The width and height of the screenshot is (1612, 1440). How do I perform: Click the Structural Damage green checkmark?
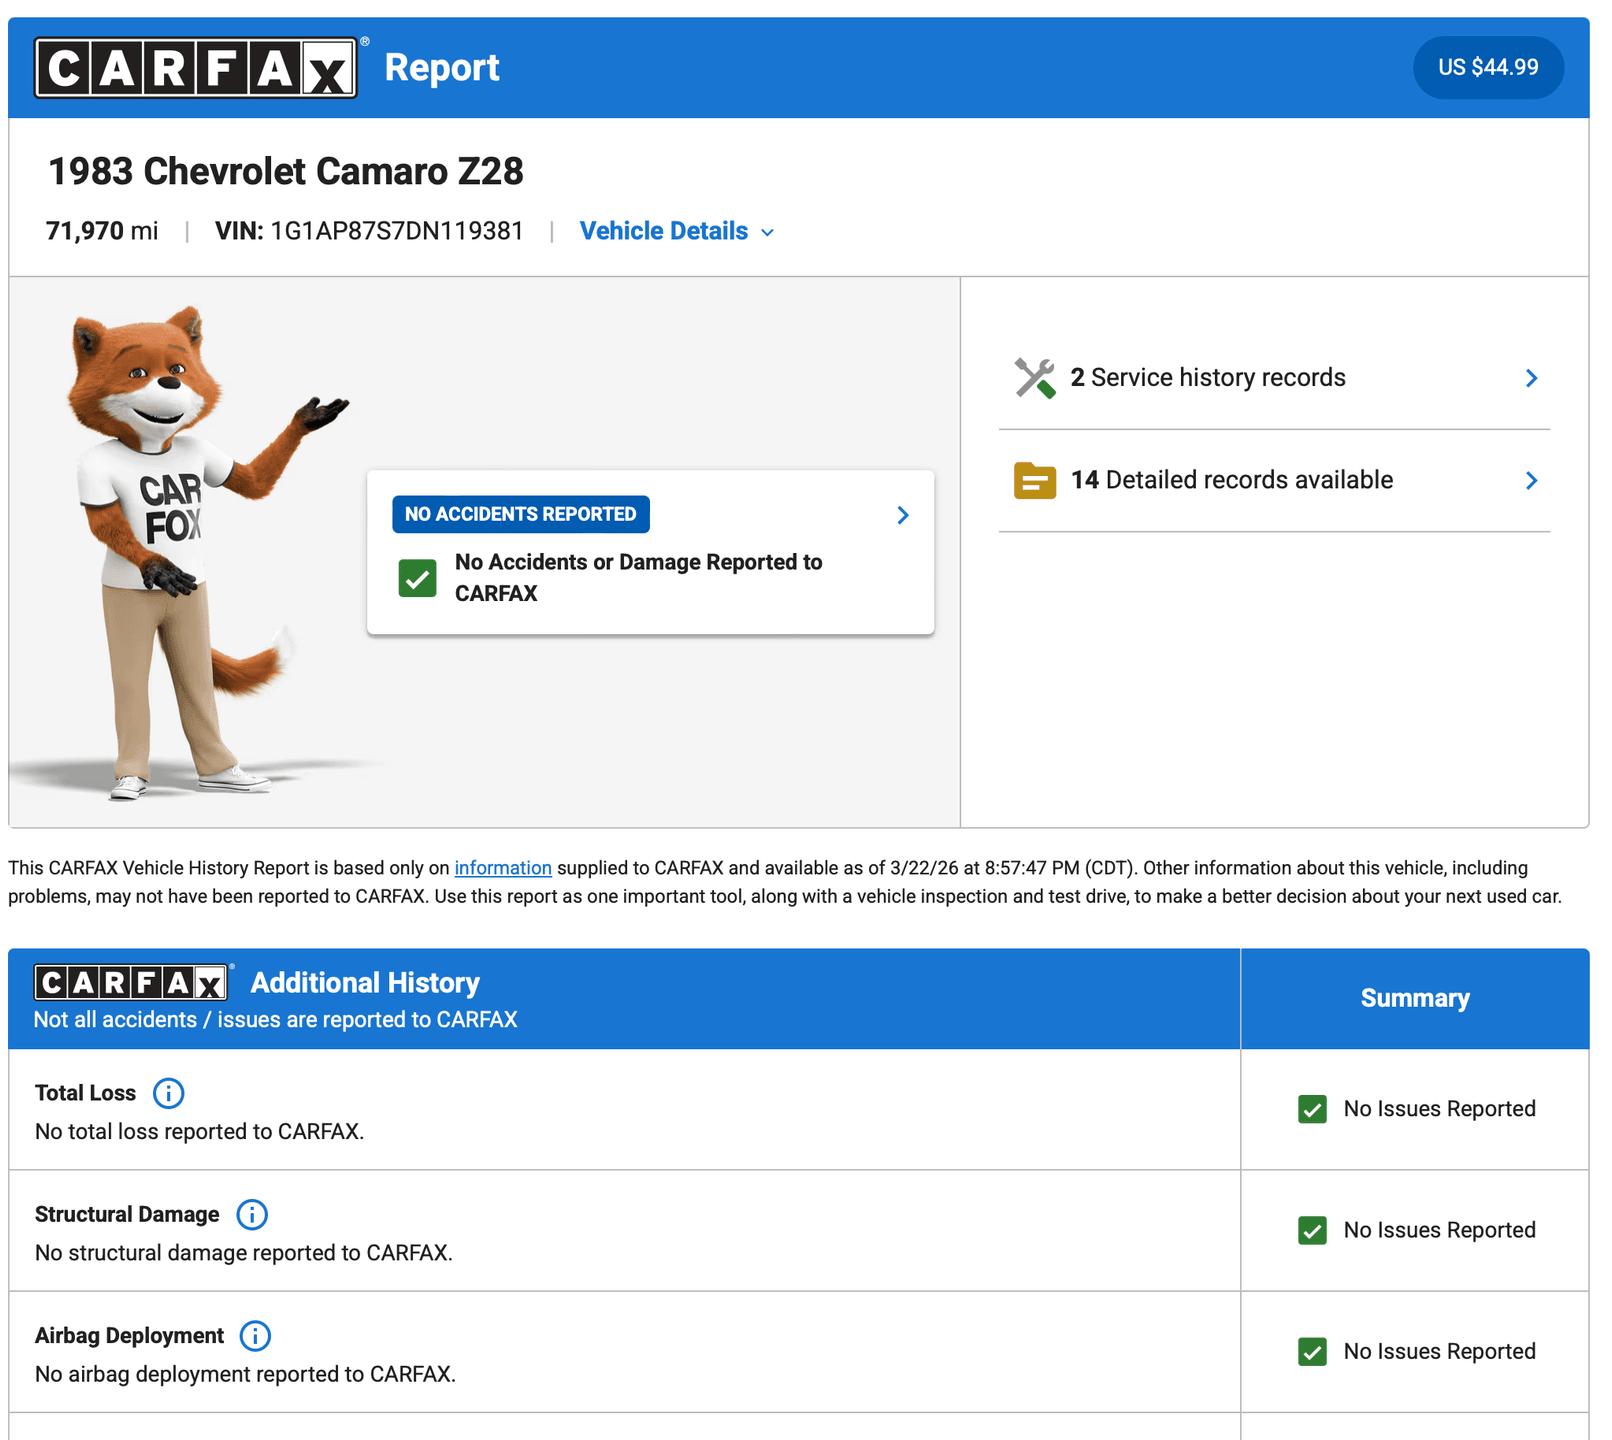(x=1312, y=1230)
